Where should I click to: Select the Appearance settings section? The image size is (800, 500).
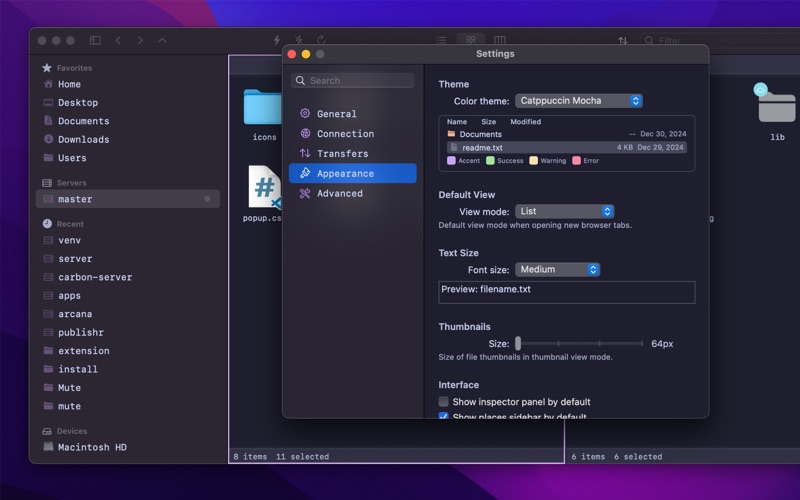pos(353,173)
